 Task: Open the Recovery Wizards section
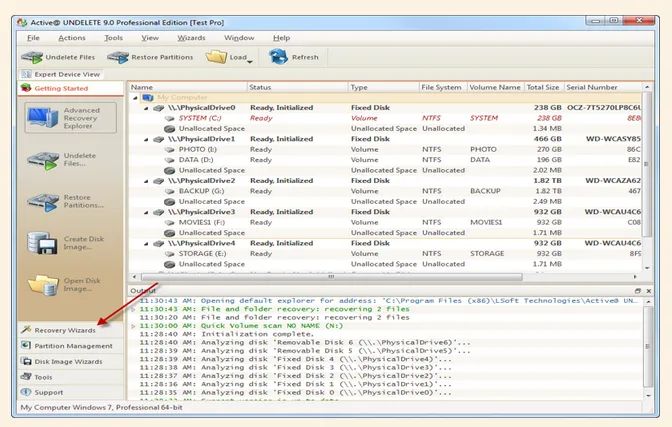[65, 329]
